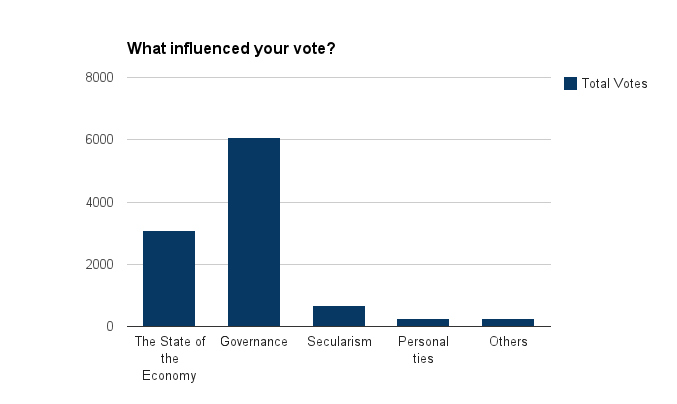Click the 8000 horizontal gridline
This screenshot has height=404, width=677.
pos(339,78)
